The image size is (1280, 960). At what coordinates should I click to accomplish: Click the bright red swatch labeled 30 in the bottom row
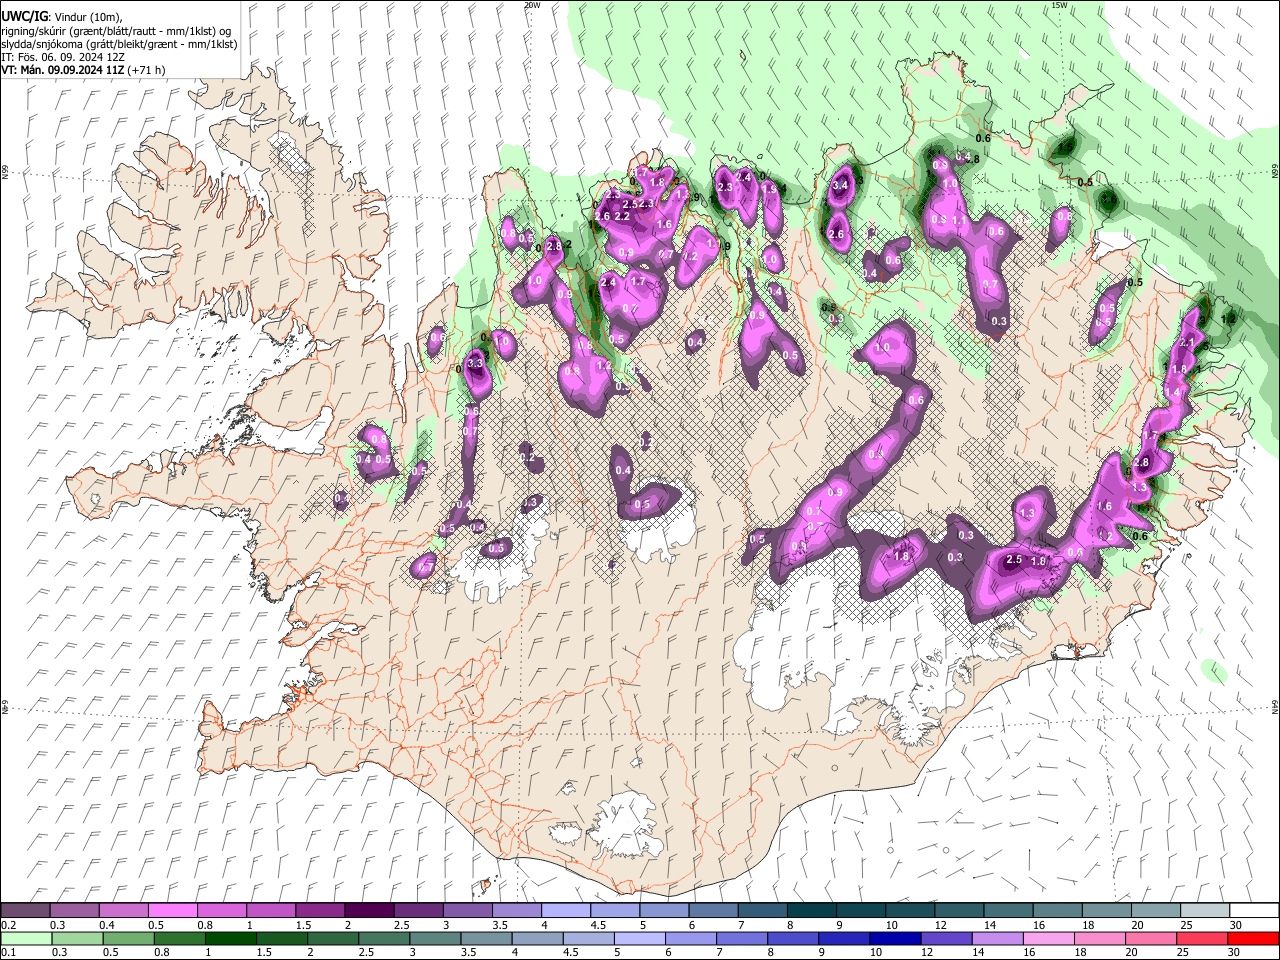(1253, 938)
